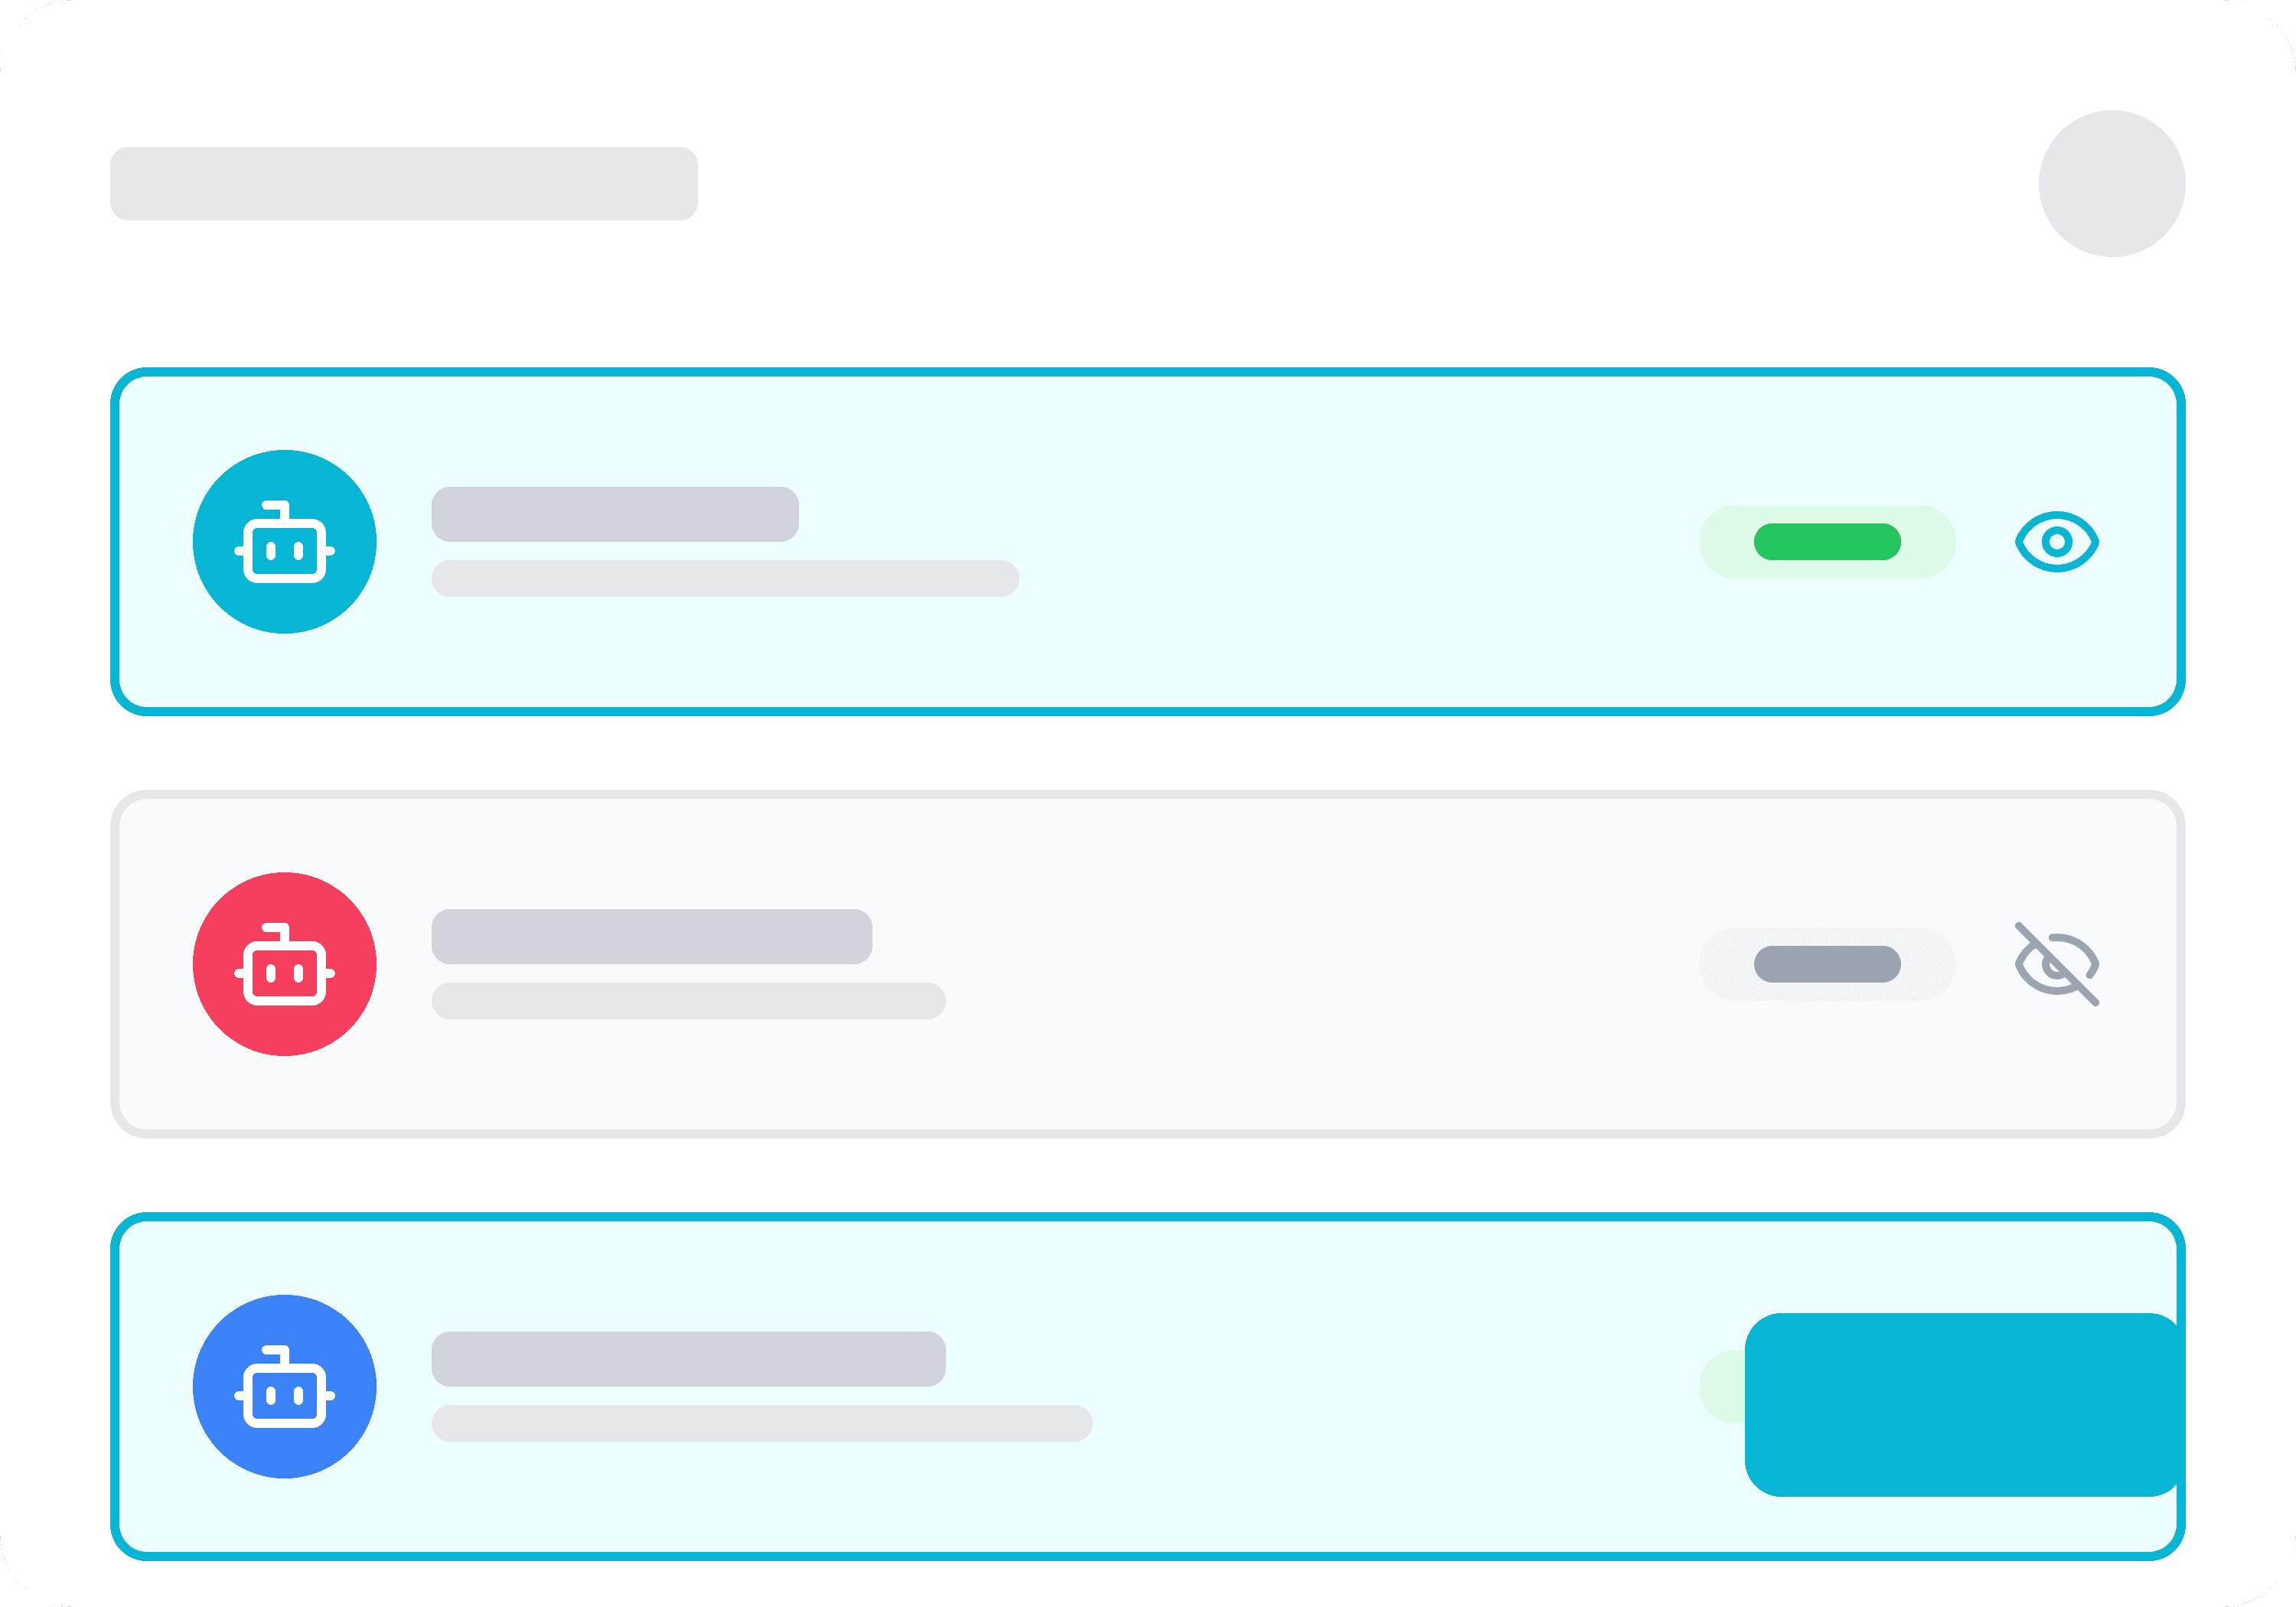Image resolution: width=2296 pixels, height=1607 pixels.
Task: Open the round profile avatar at top right
Action: coord(2111,183)
